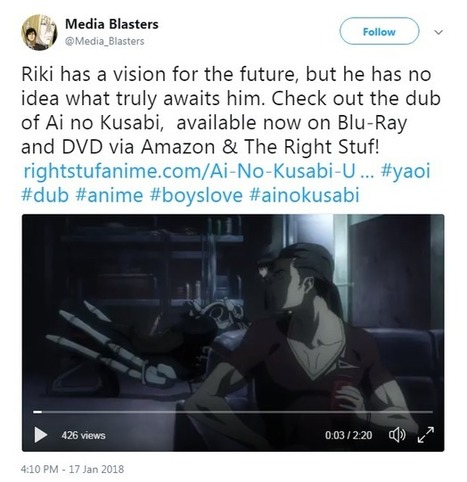Click the Media Blasters display name
The height and width of the screenshot is (482, 467).
pyautogui.click(x=112, y=24)
